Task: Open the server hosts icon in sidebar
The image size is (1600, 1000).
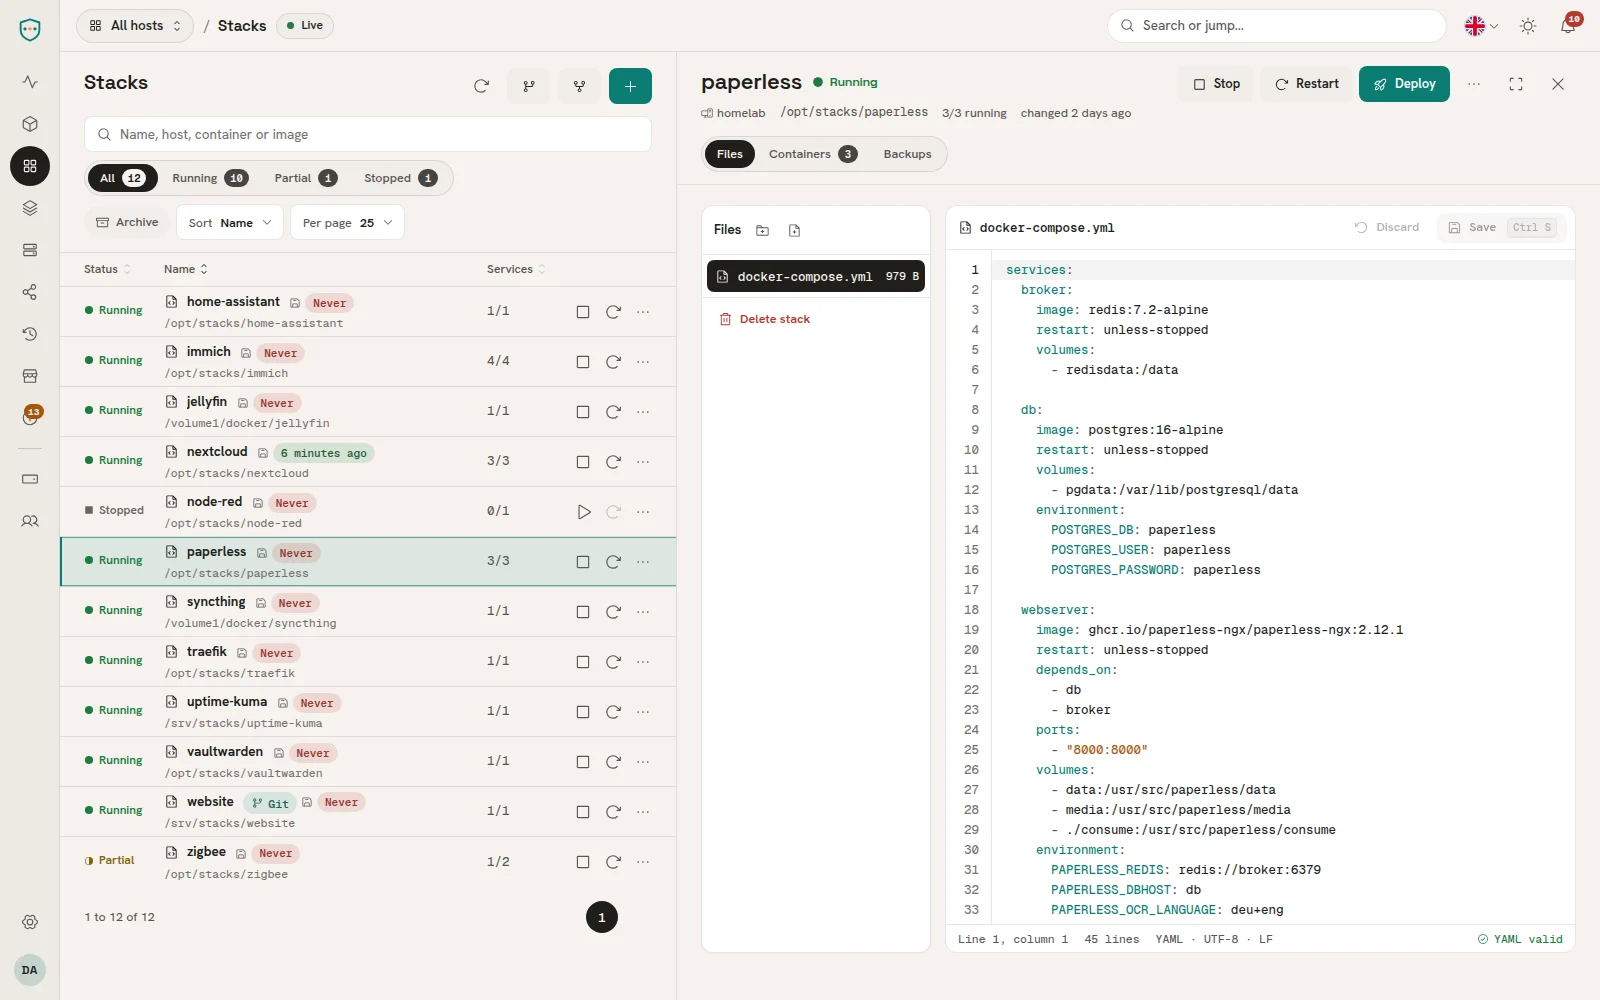Action: [x=30, y=250]
